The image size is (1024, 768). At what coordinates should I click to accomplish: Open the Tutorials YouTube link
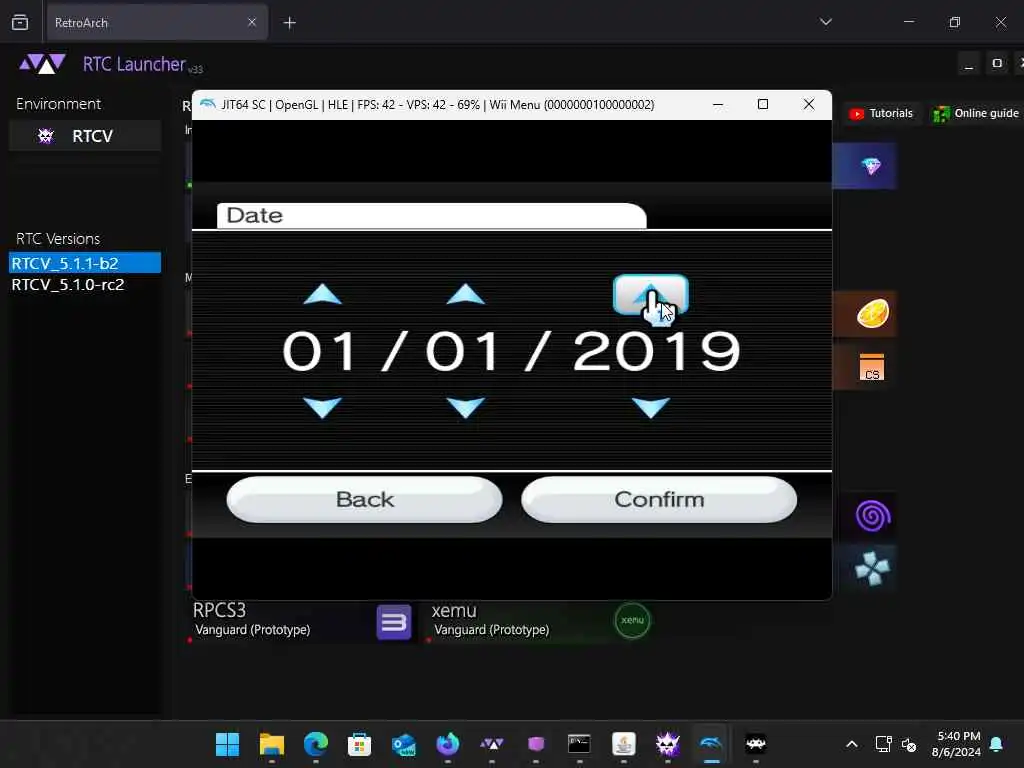[x=880, y=114]
